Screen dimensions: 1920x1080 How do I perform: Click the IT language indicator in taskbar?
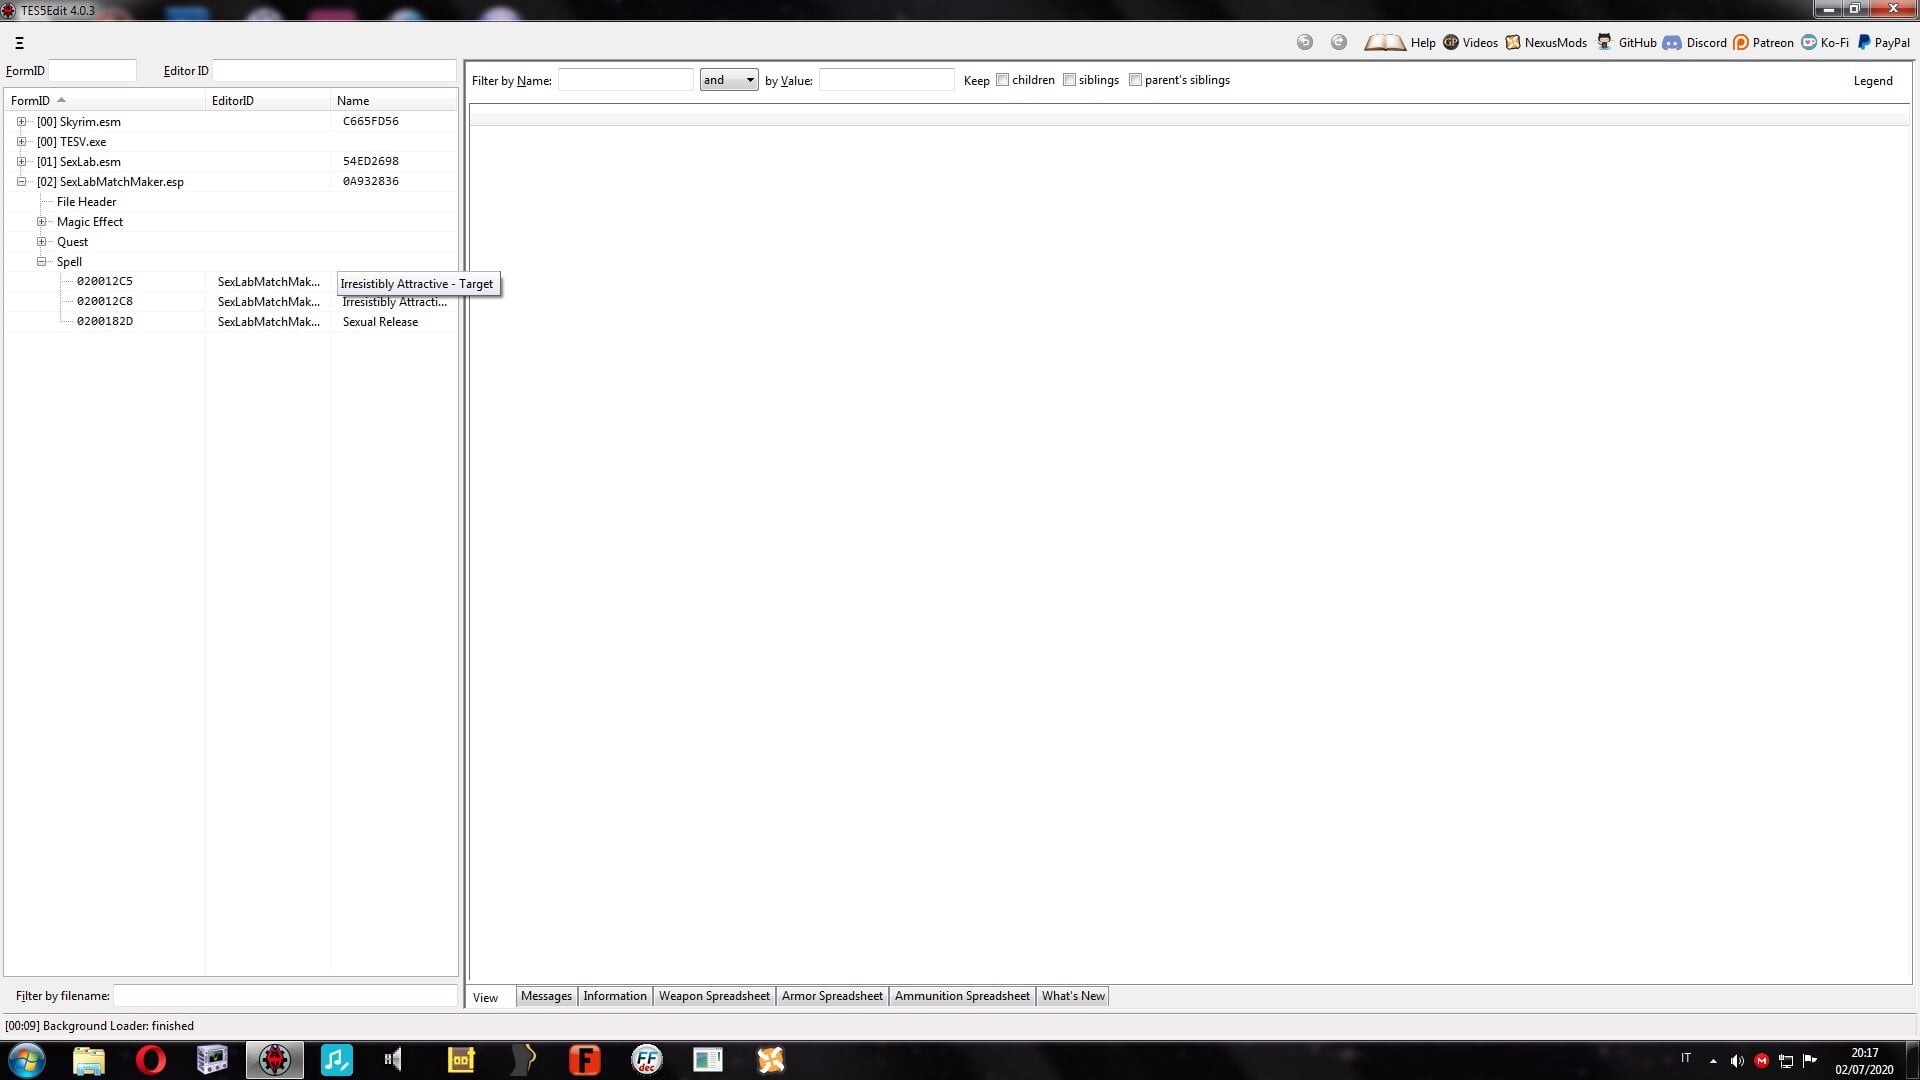click(1686, 1058)
